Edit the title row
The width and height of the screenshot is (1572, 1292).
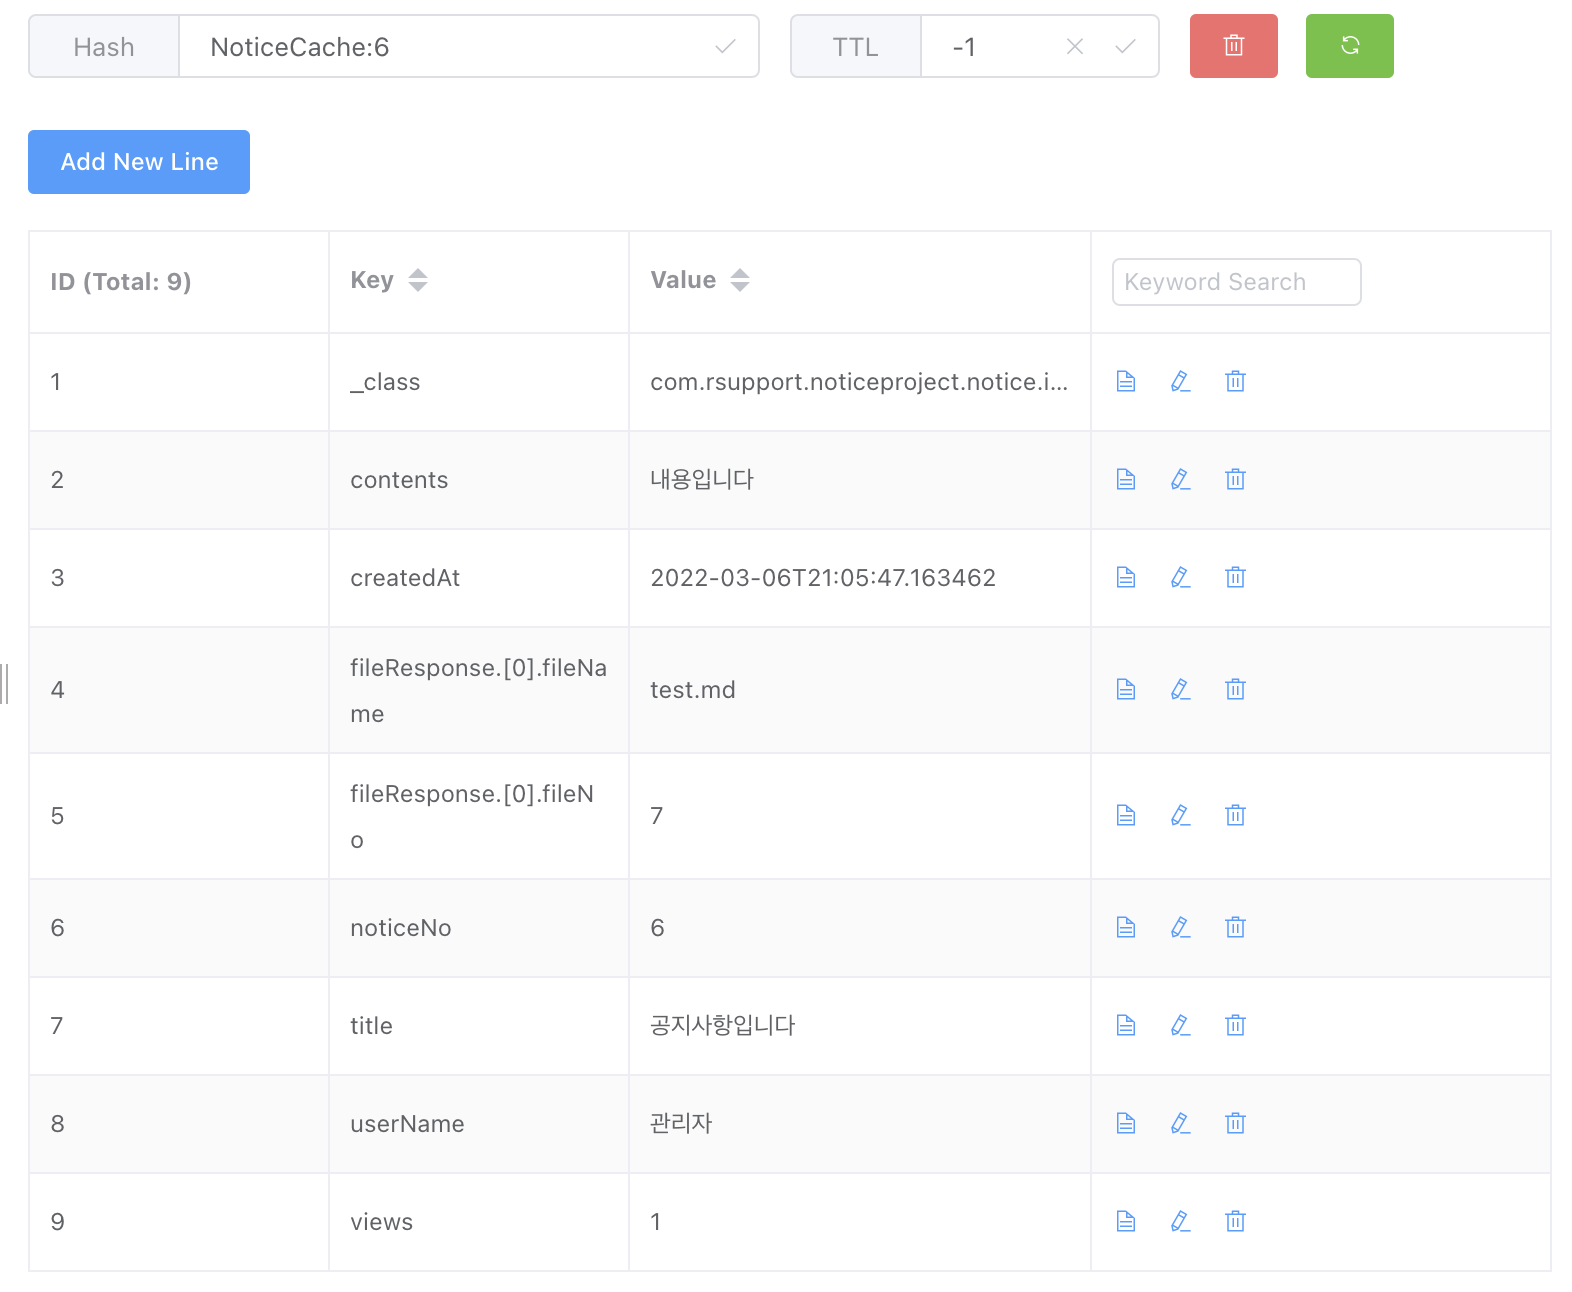click(1180, 1025)
